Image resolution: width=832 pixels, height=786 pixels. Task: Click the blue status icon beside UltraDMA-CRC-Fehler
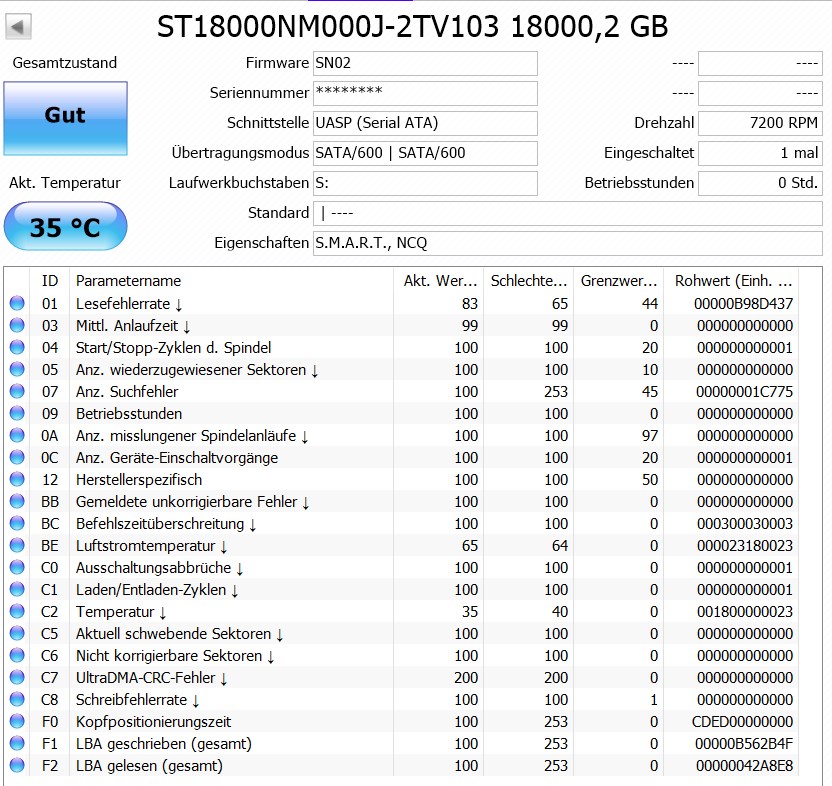tap(17, 678)
